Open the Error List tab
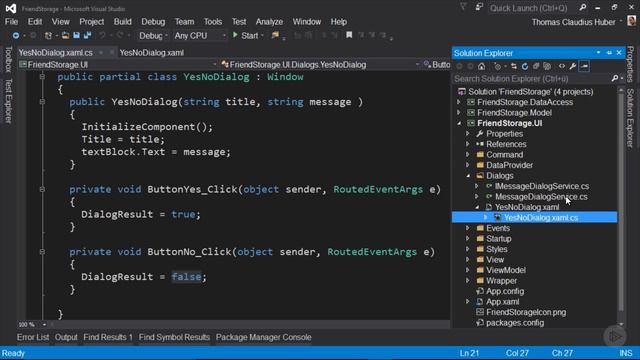The image size is (640, 360). point(33,337)
